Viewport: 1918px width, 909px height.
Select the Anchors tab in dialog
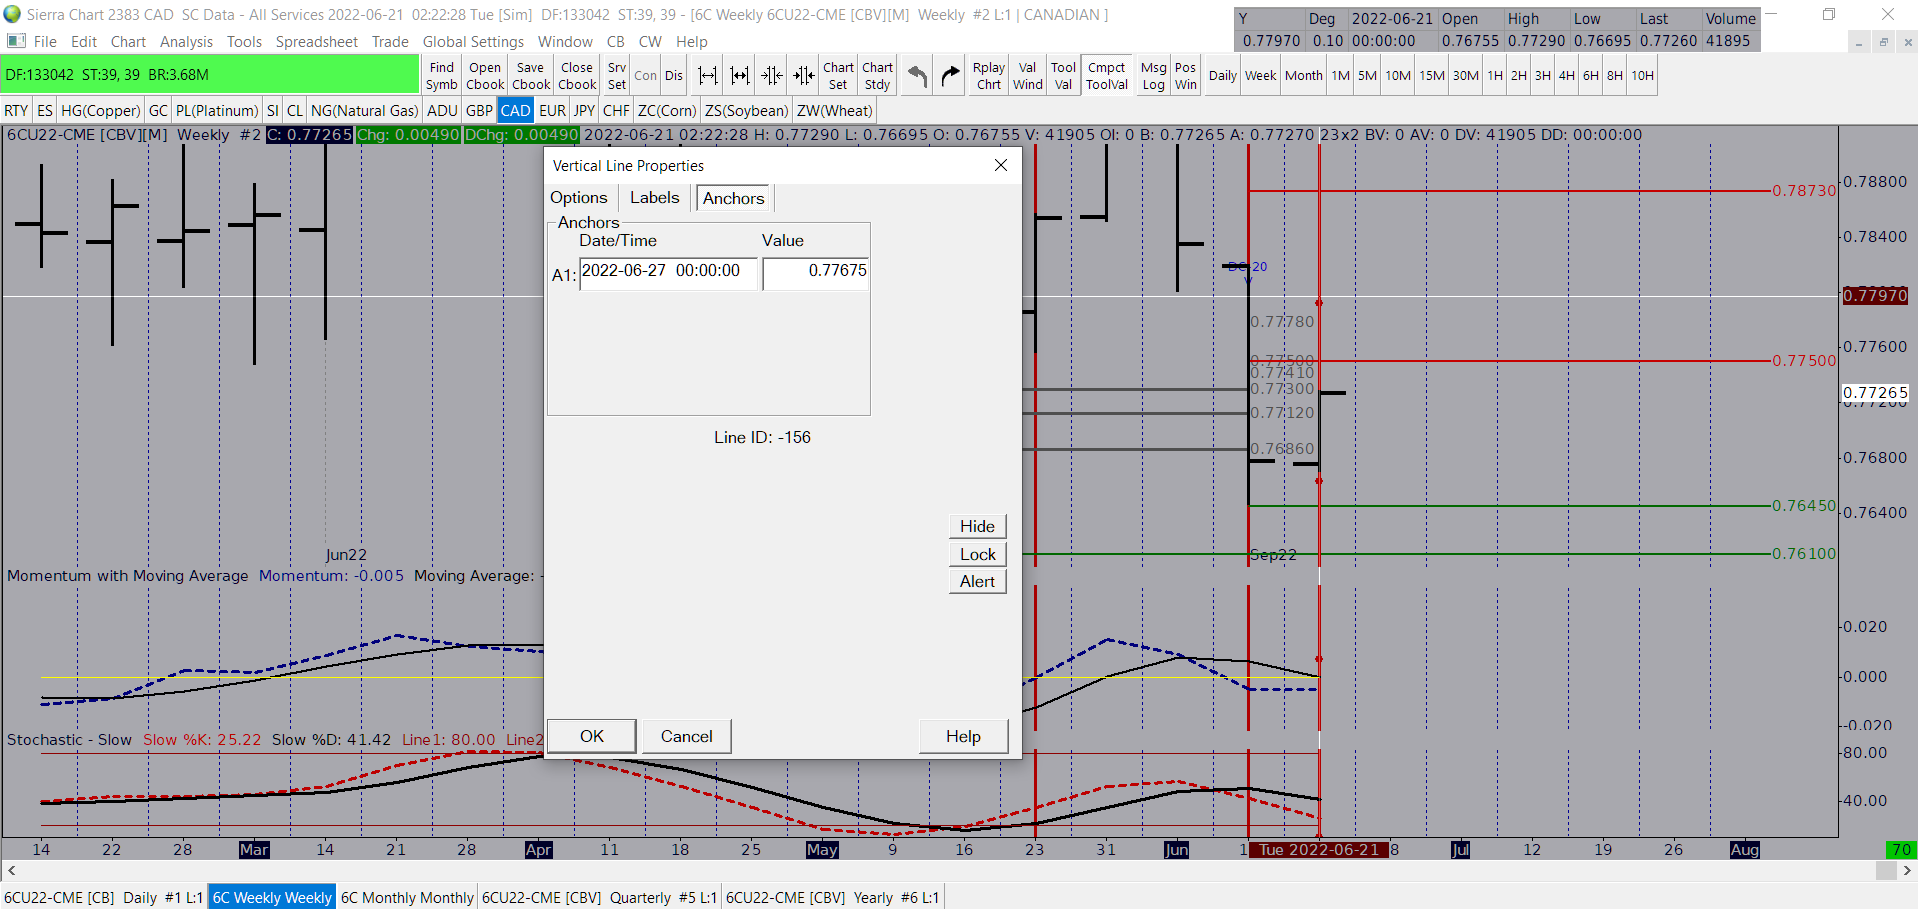(733, 198)
